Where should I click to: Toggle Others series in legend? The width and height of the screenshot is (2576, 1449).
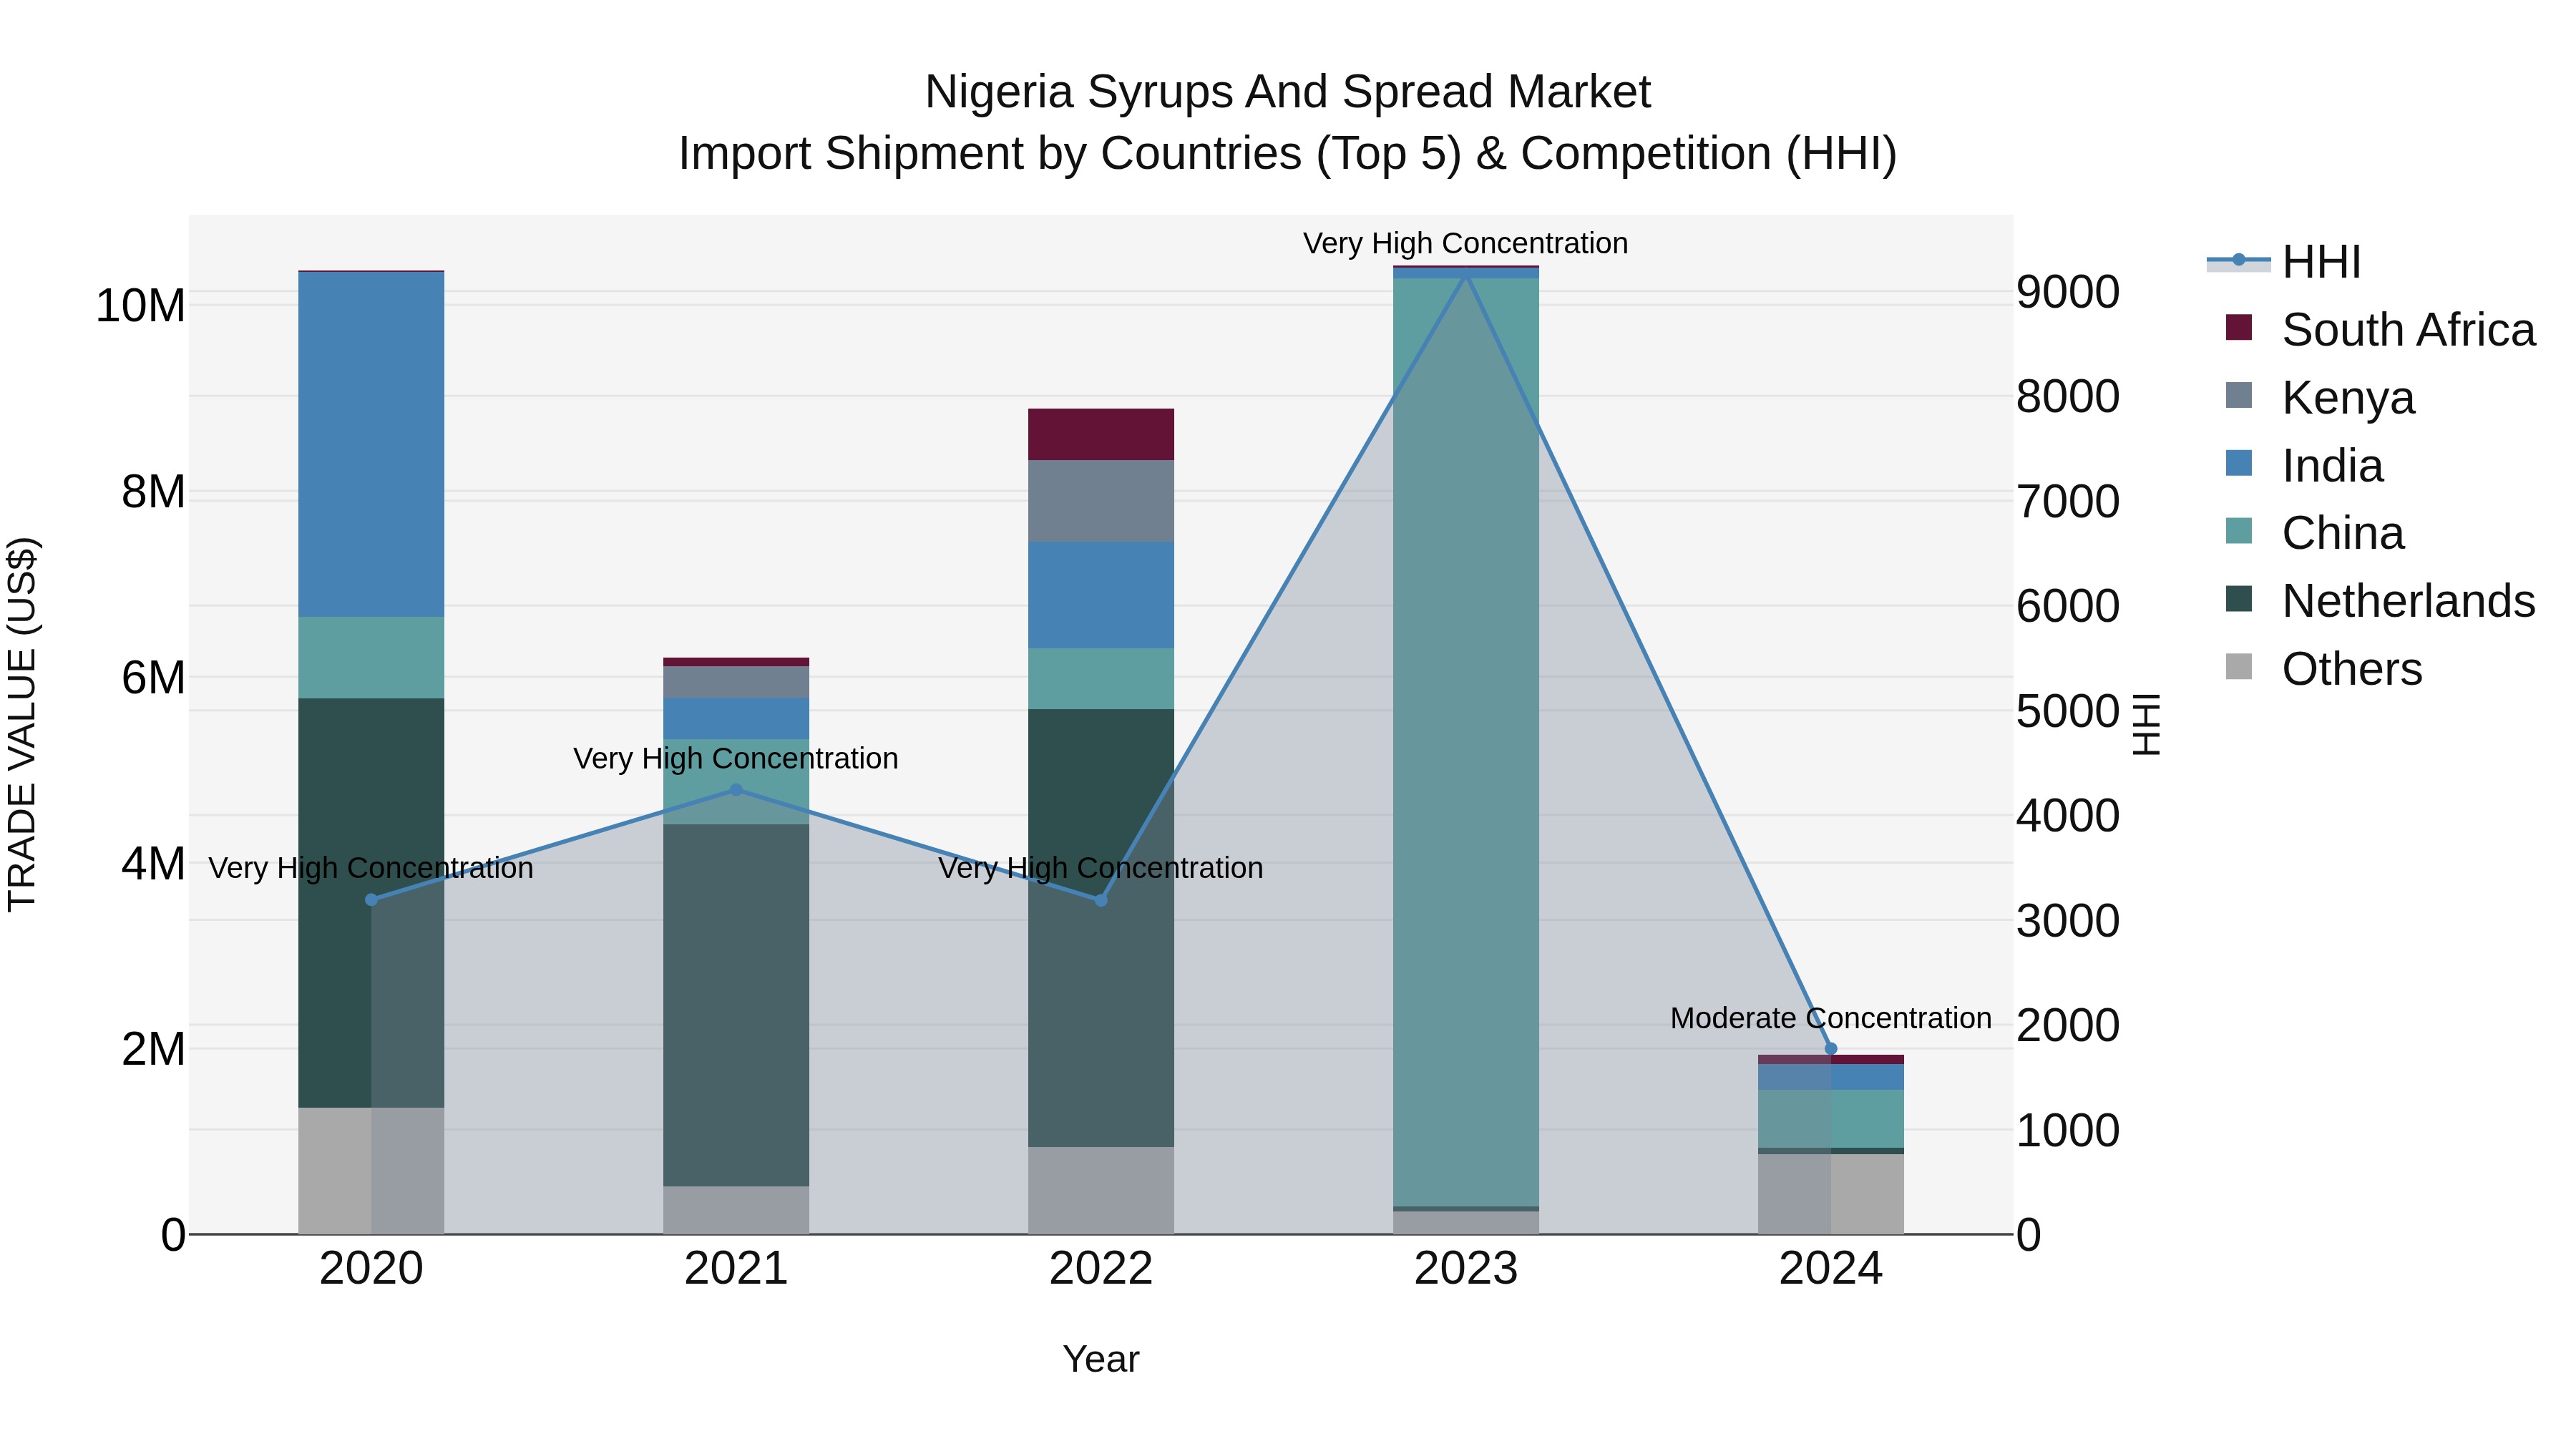click(2323, 669)
